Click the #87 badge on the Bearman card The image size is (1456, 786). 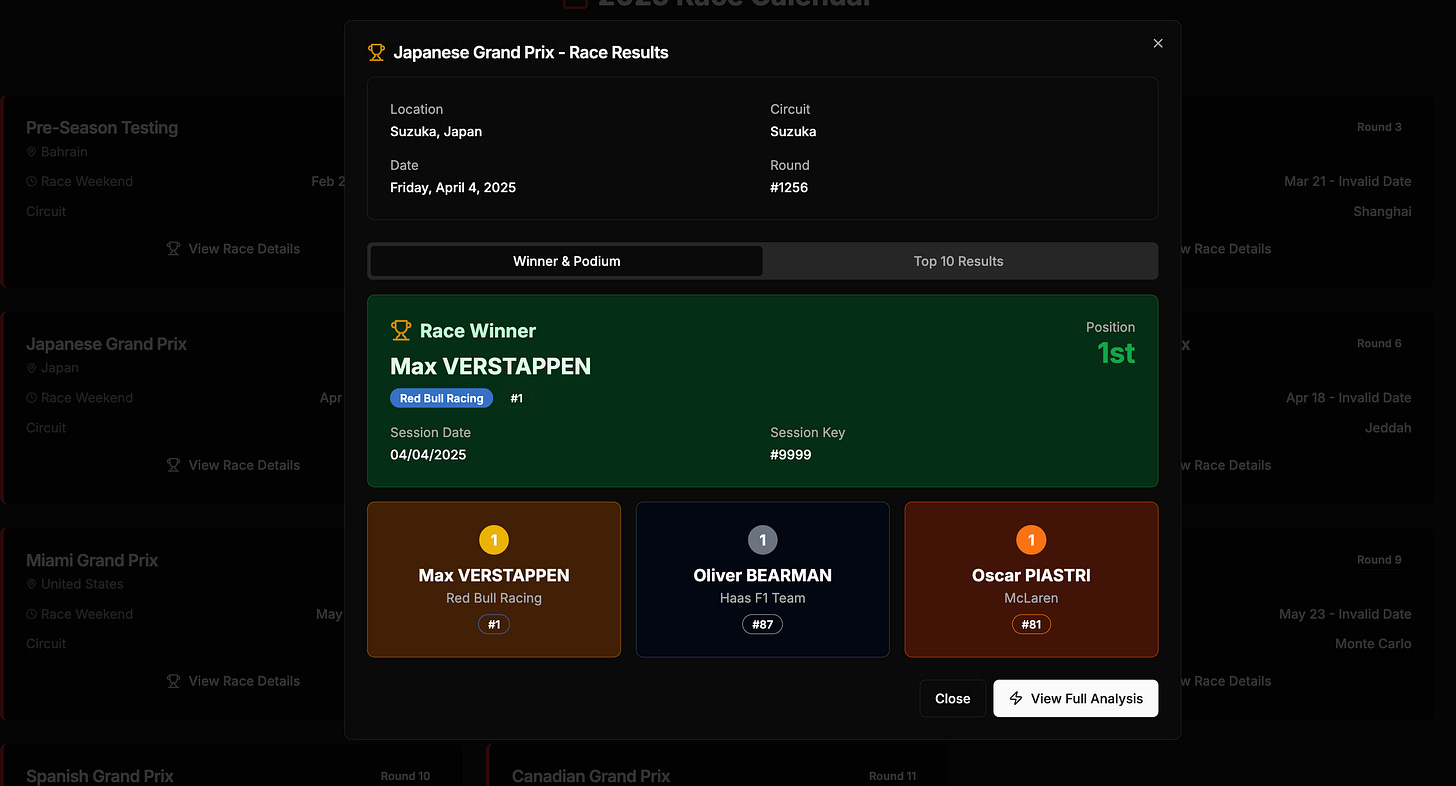click(x=762, y=624)
